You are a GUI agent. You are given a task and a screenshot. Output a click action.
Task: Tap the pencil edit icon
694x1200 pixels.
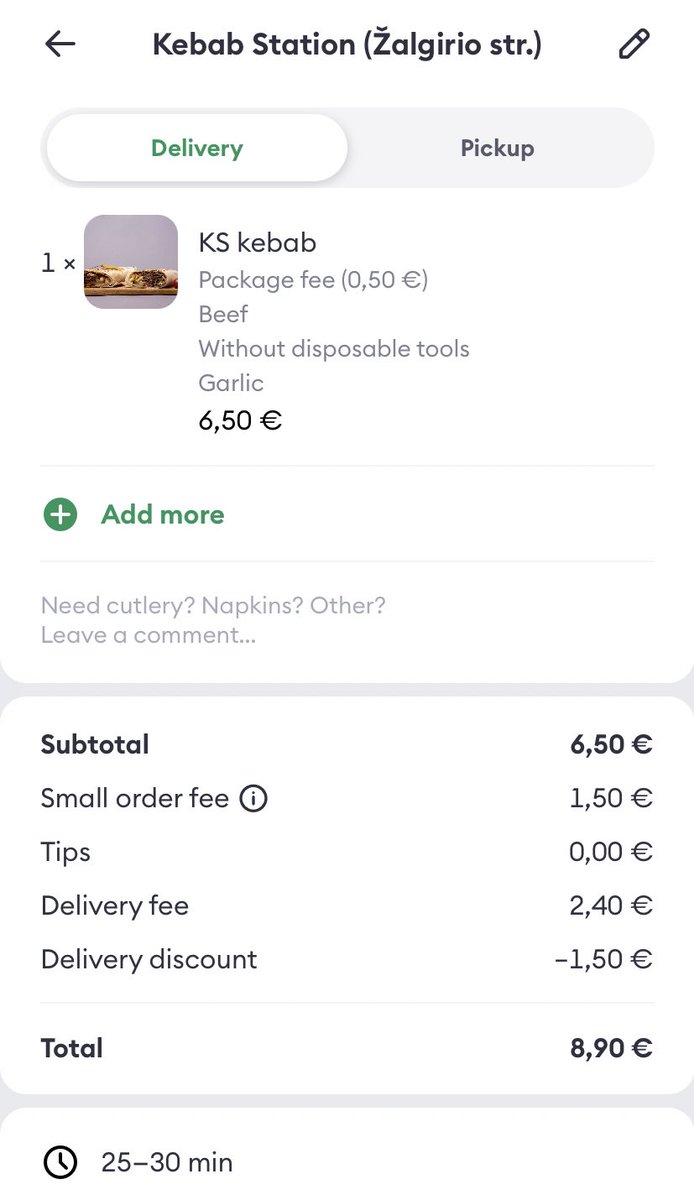click(x=634, y=45)
